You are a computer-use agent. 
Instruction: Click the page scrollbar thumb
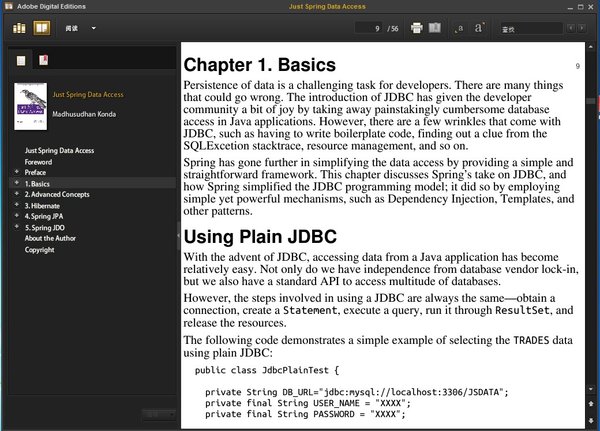click(x=591, y=101)
